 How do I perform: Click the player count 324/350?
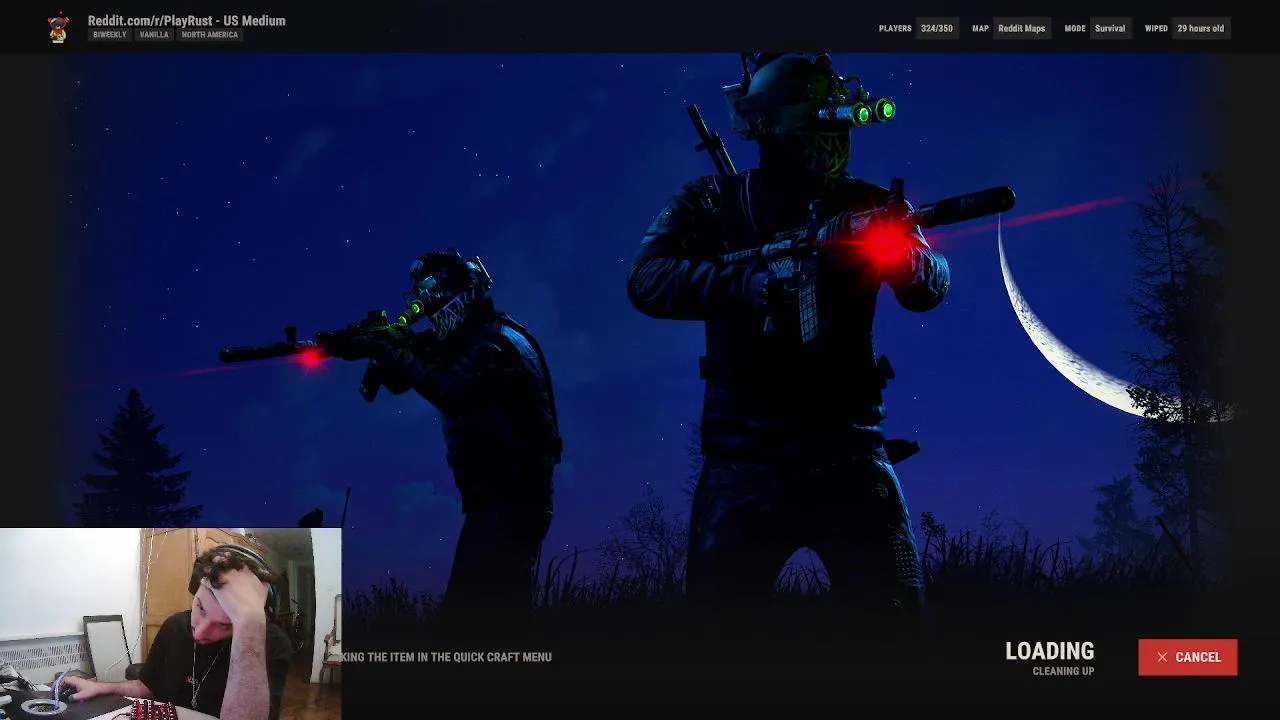tap(937, 28)
